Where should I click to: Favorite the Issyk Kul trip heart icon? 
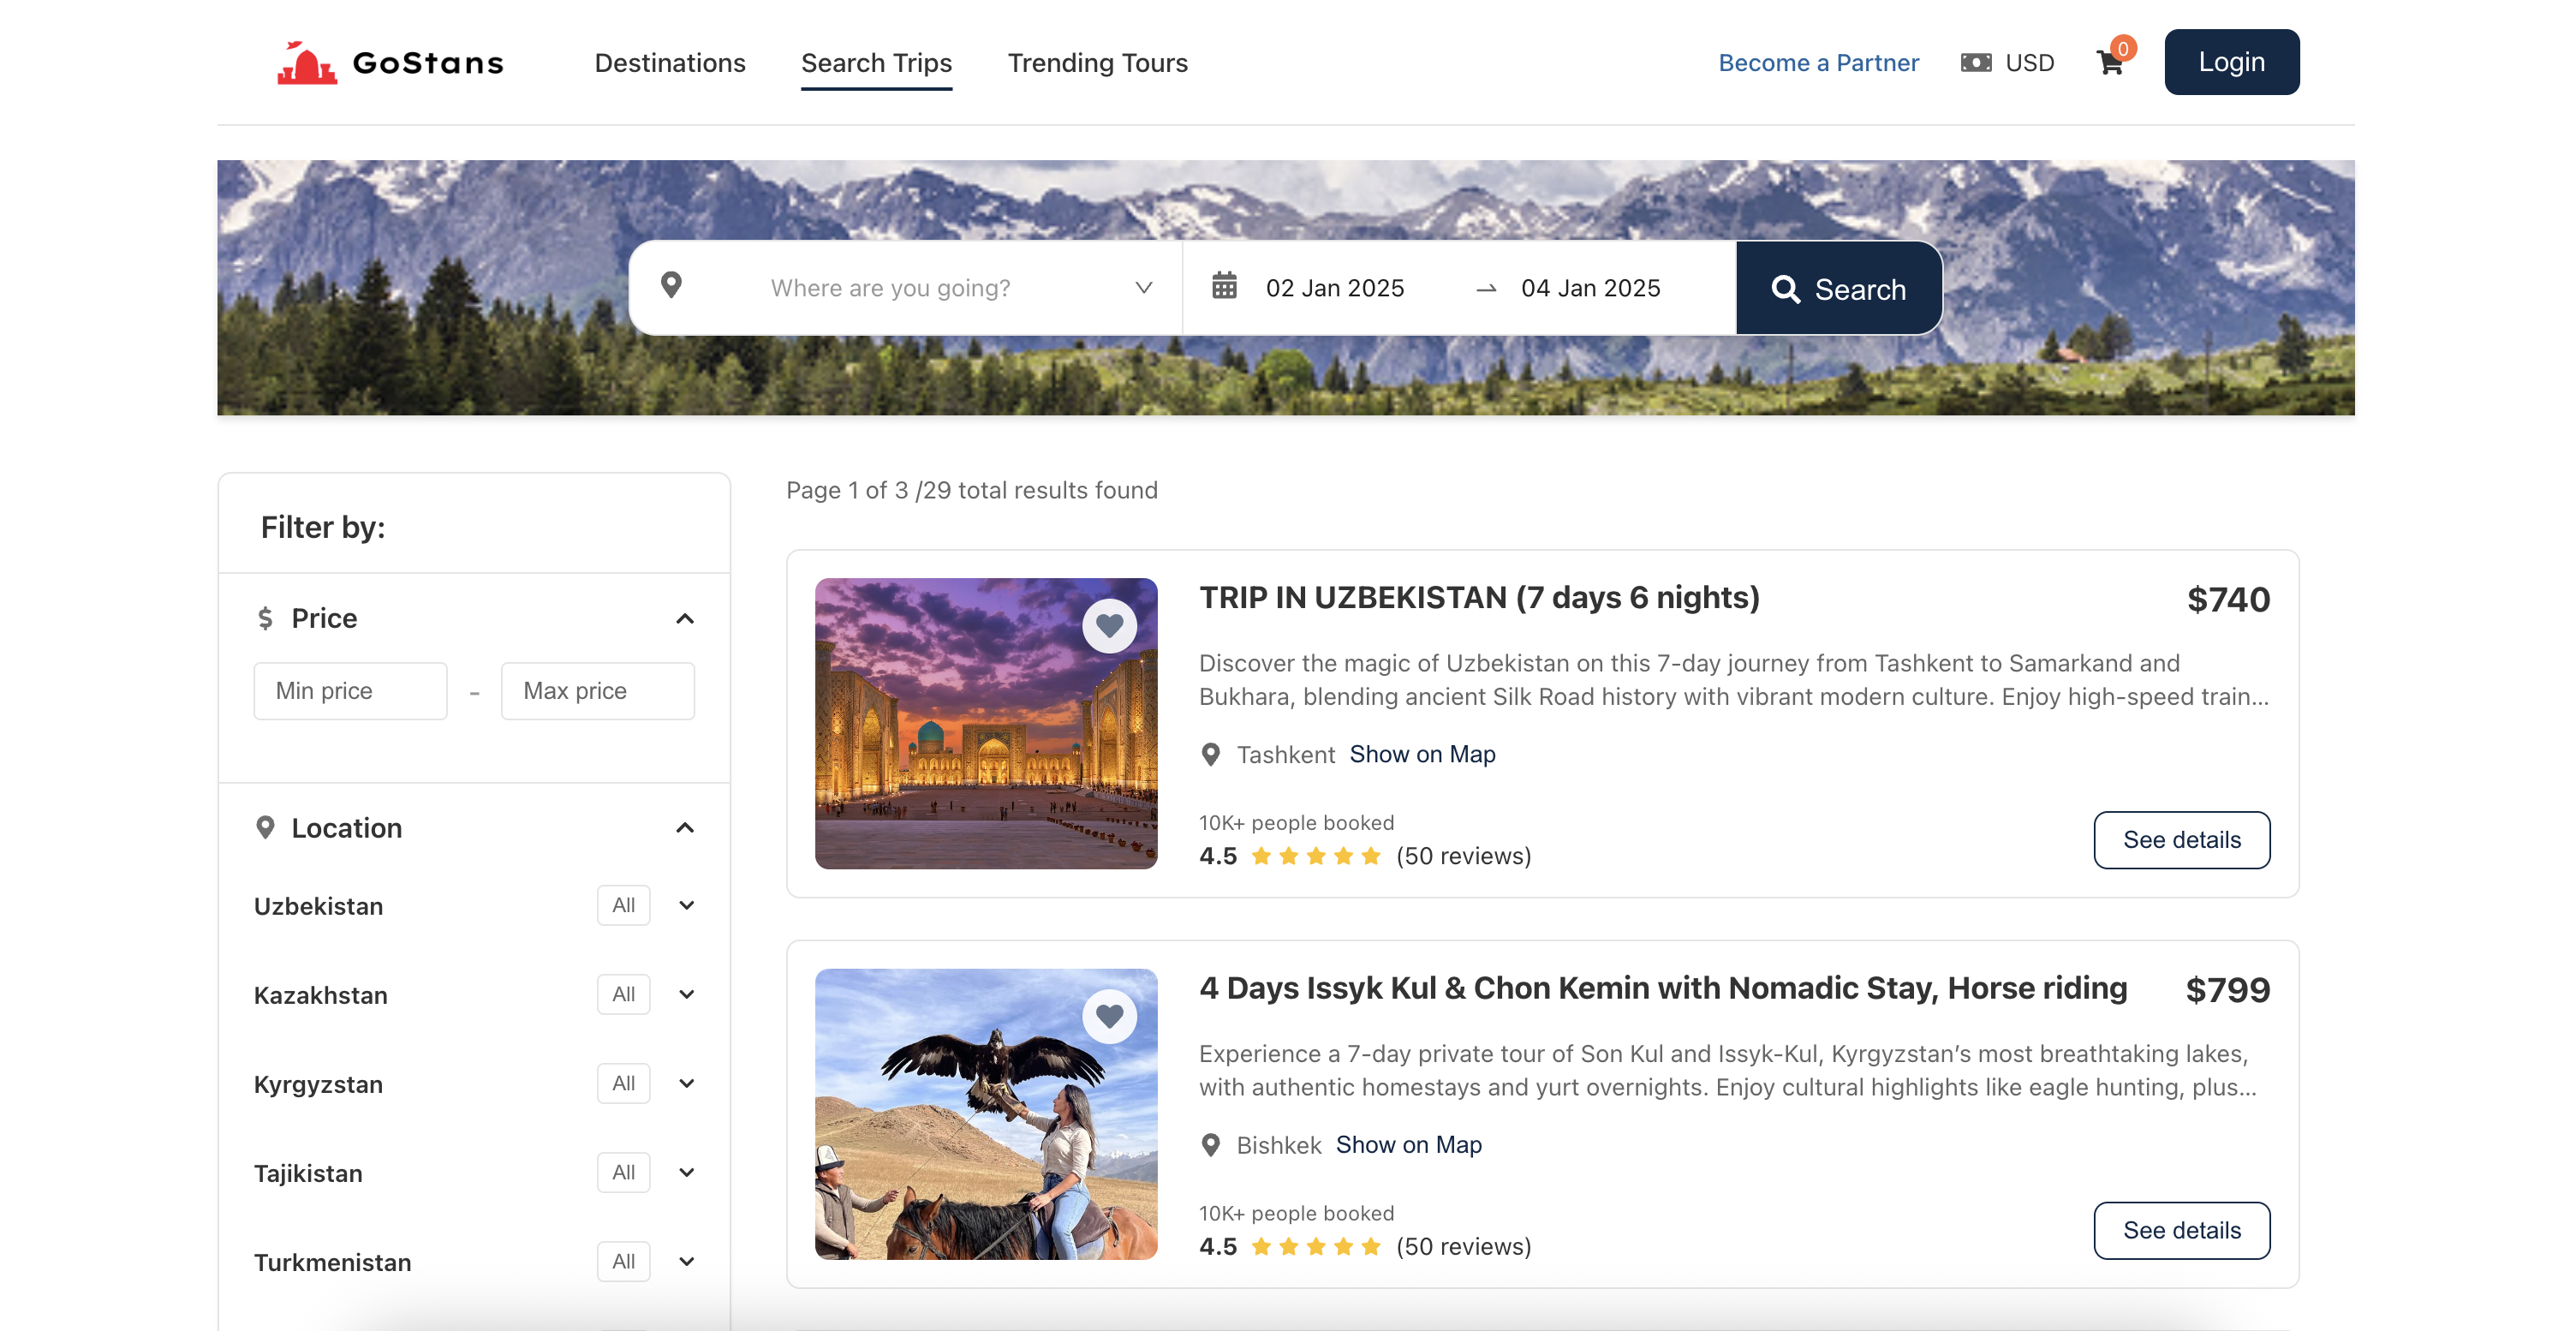coord(1109,1016)
